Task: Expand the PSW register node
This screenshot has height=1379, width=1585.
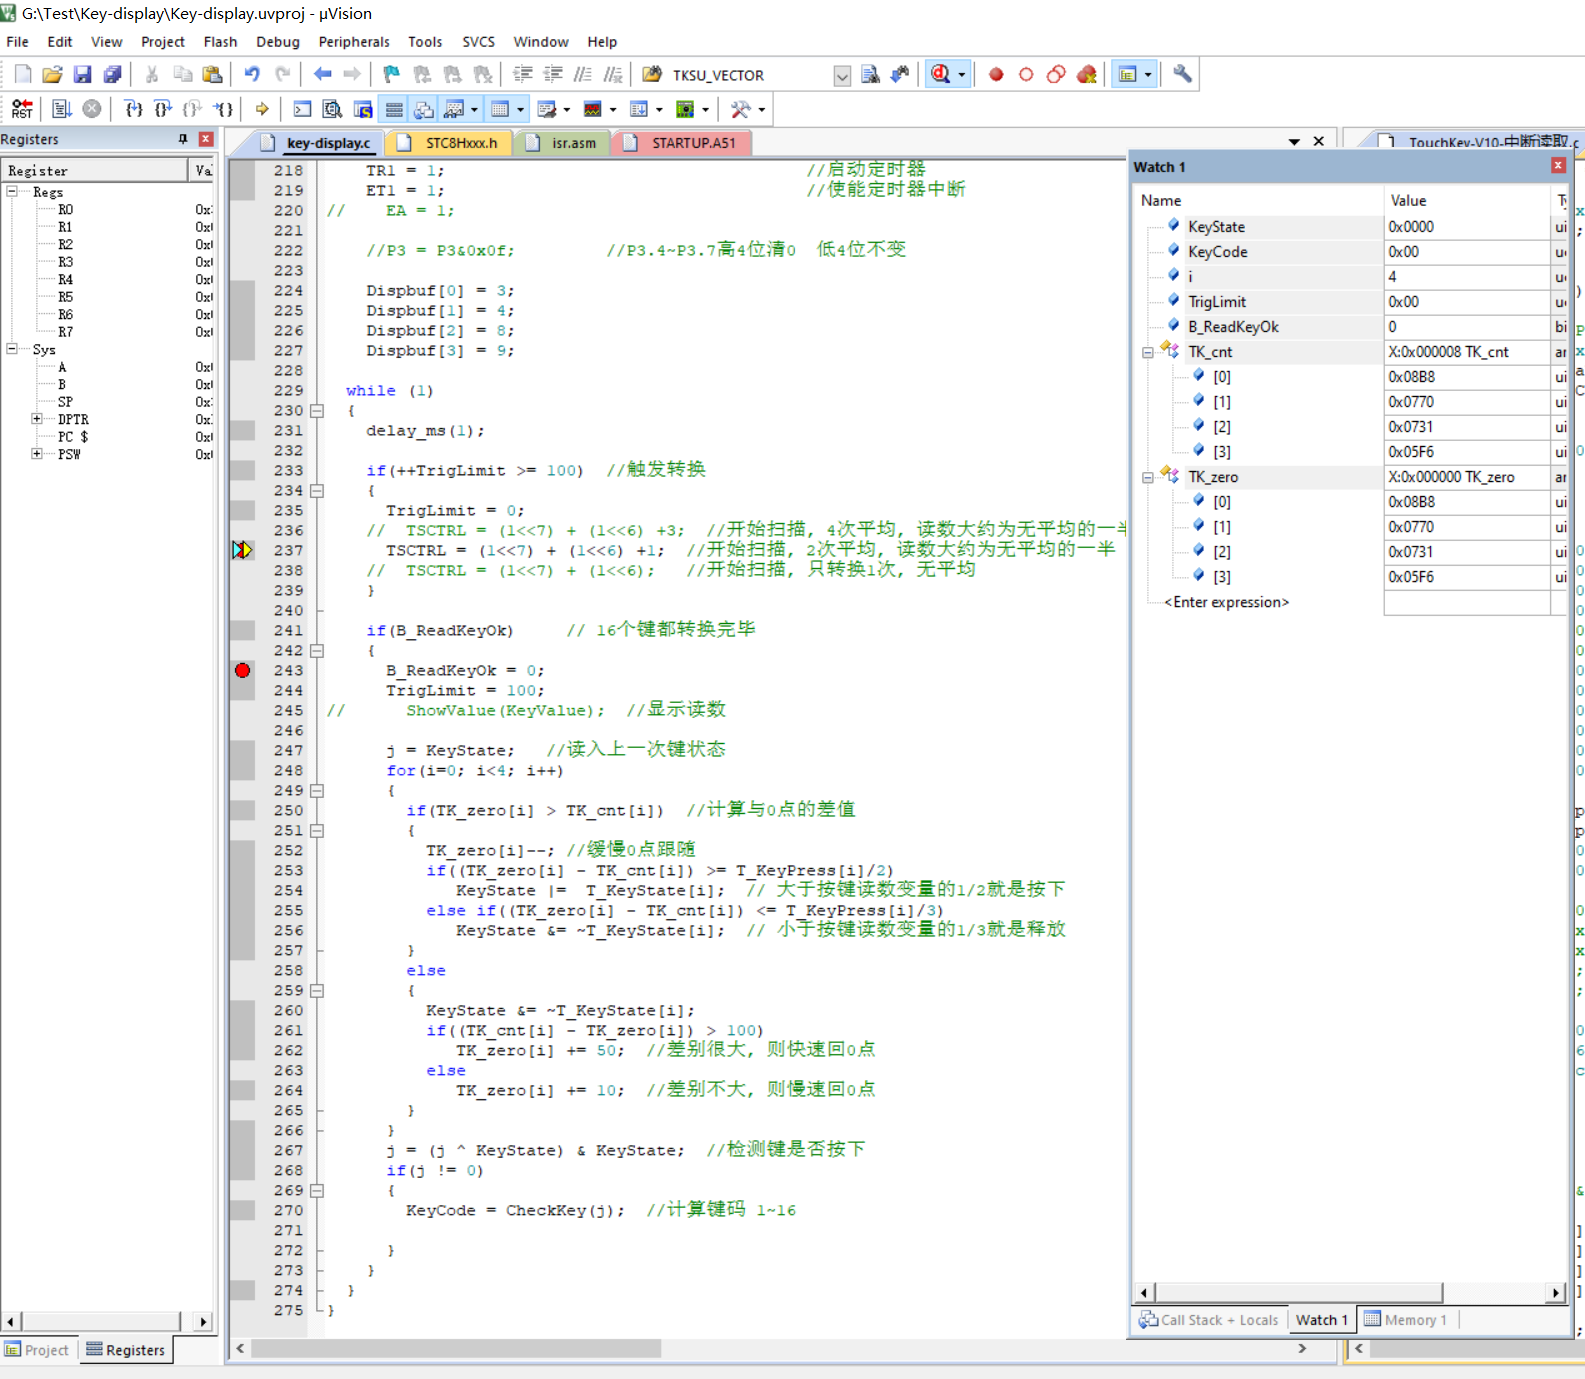Action: pos(37,454)
